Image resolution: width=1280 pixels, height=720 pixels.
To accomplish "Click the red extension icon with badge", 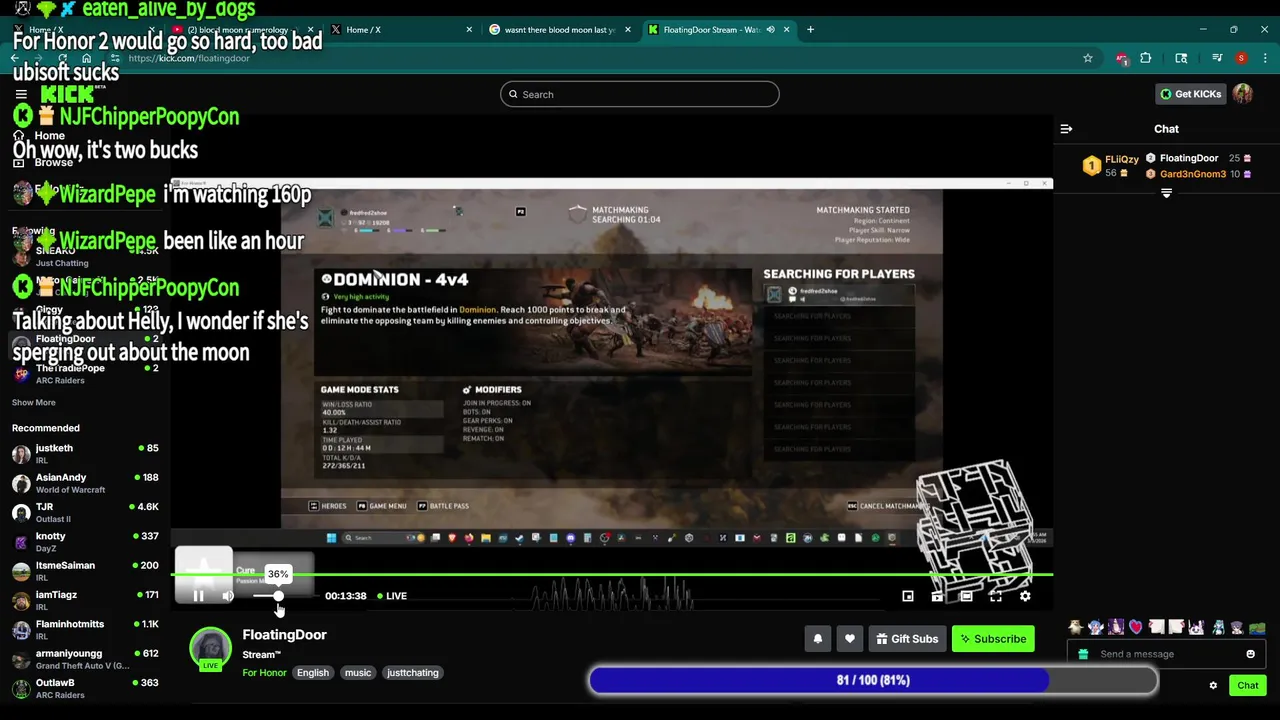I will coord(1123,58).
